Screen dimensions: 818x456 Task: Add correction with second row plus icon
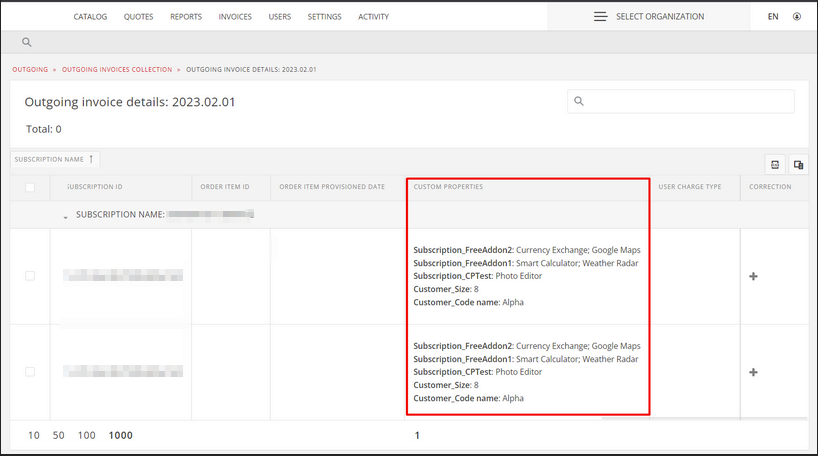[x=753, y=372]
